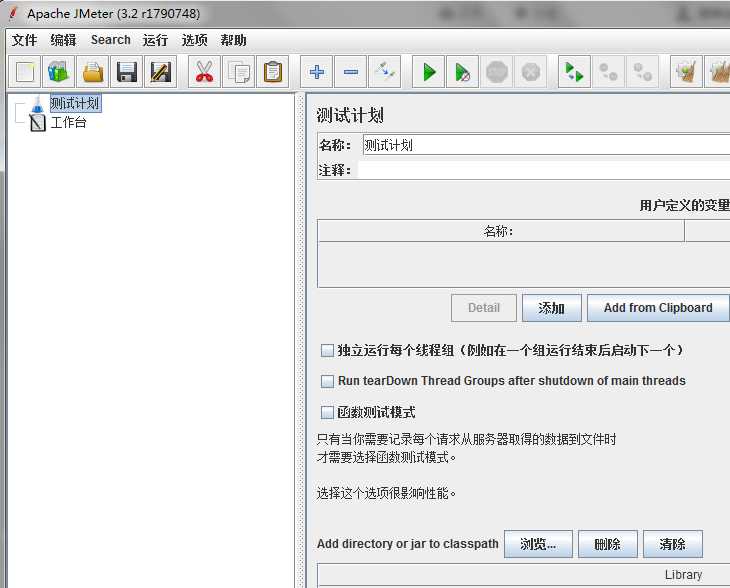This screenshot has height=588, width=730.
Task: Click the Shutdown test icon
Action: pos(531,72)
